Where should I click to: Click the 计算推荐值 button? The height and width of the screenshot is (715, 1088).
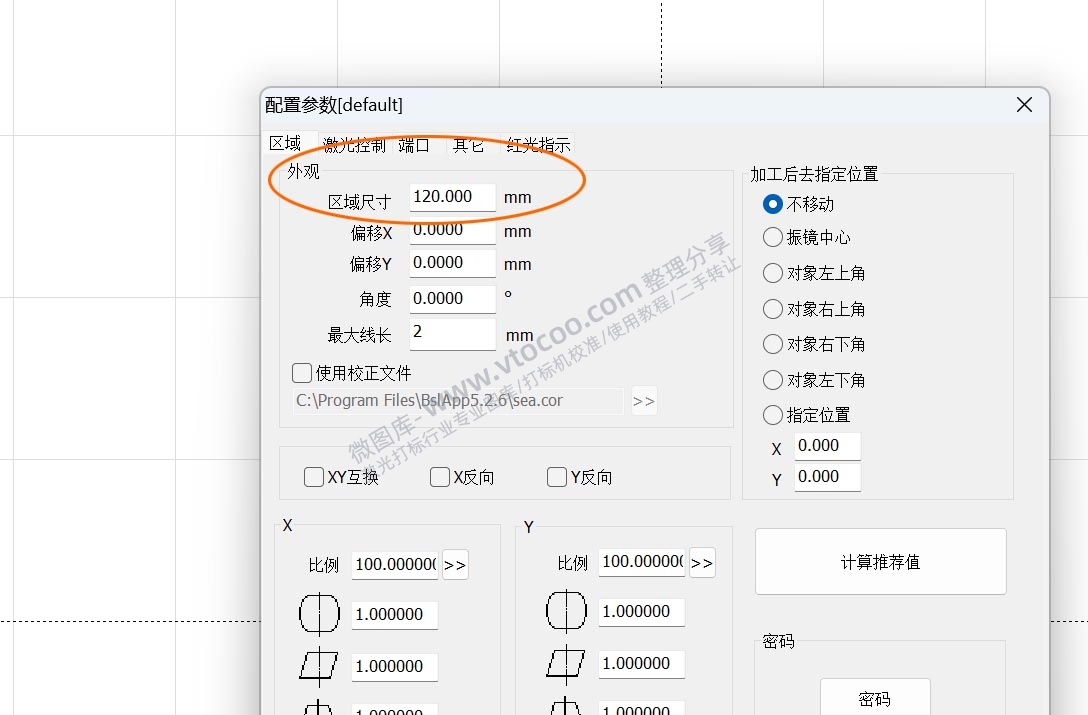coord(880,561)
